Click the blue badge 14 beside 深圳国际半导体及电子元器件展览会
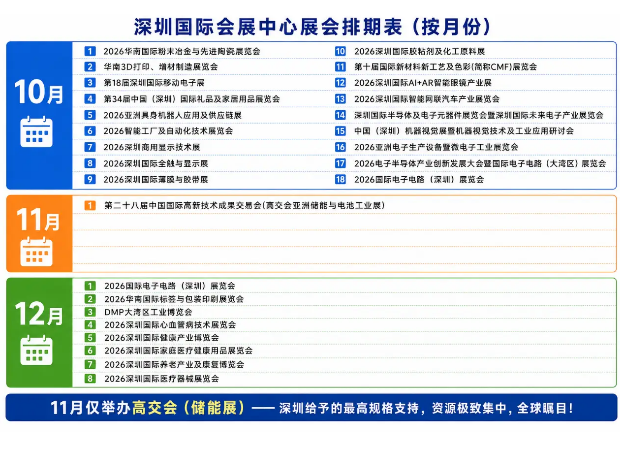The width and height of the screenshot is (620, 449). (x=340, y=115)
